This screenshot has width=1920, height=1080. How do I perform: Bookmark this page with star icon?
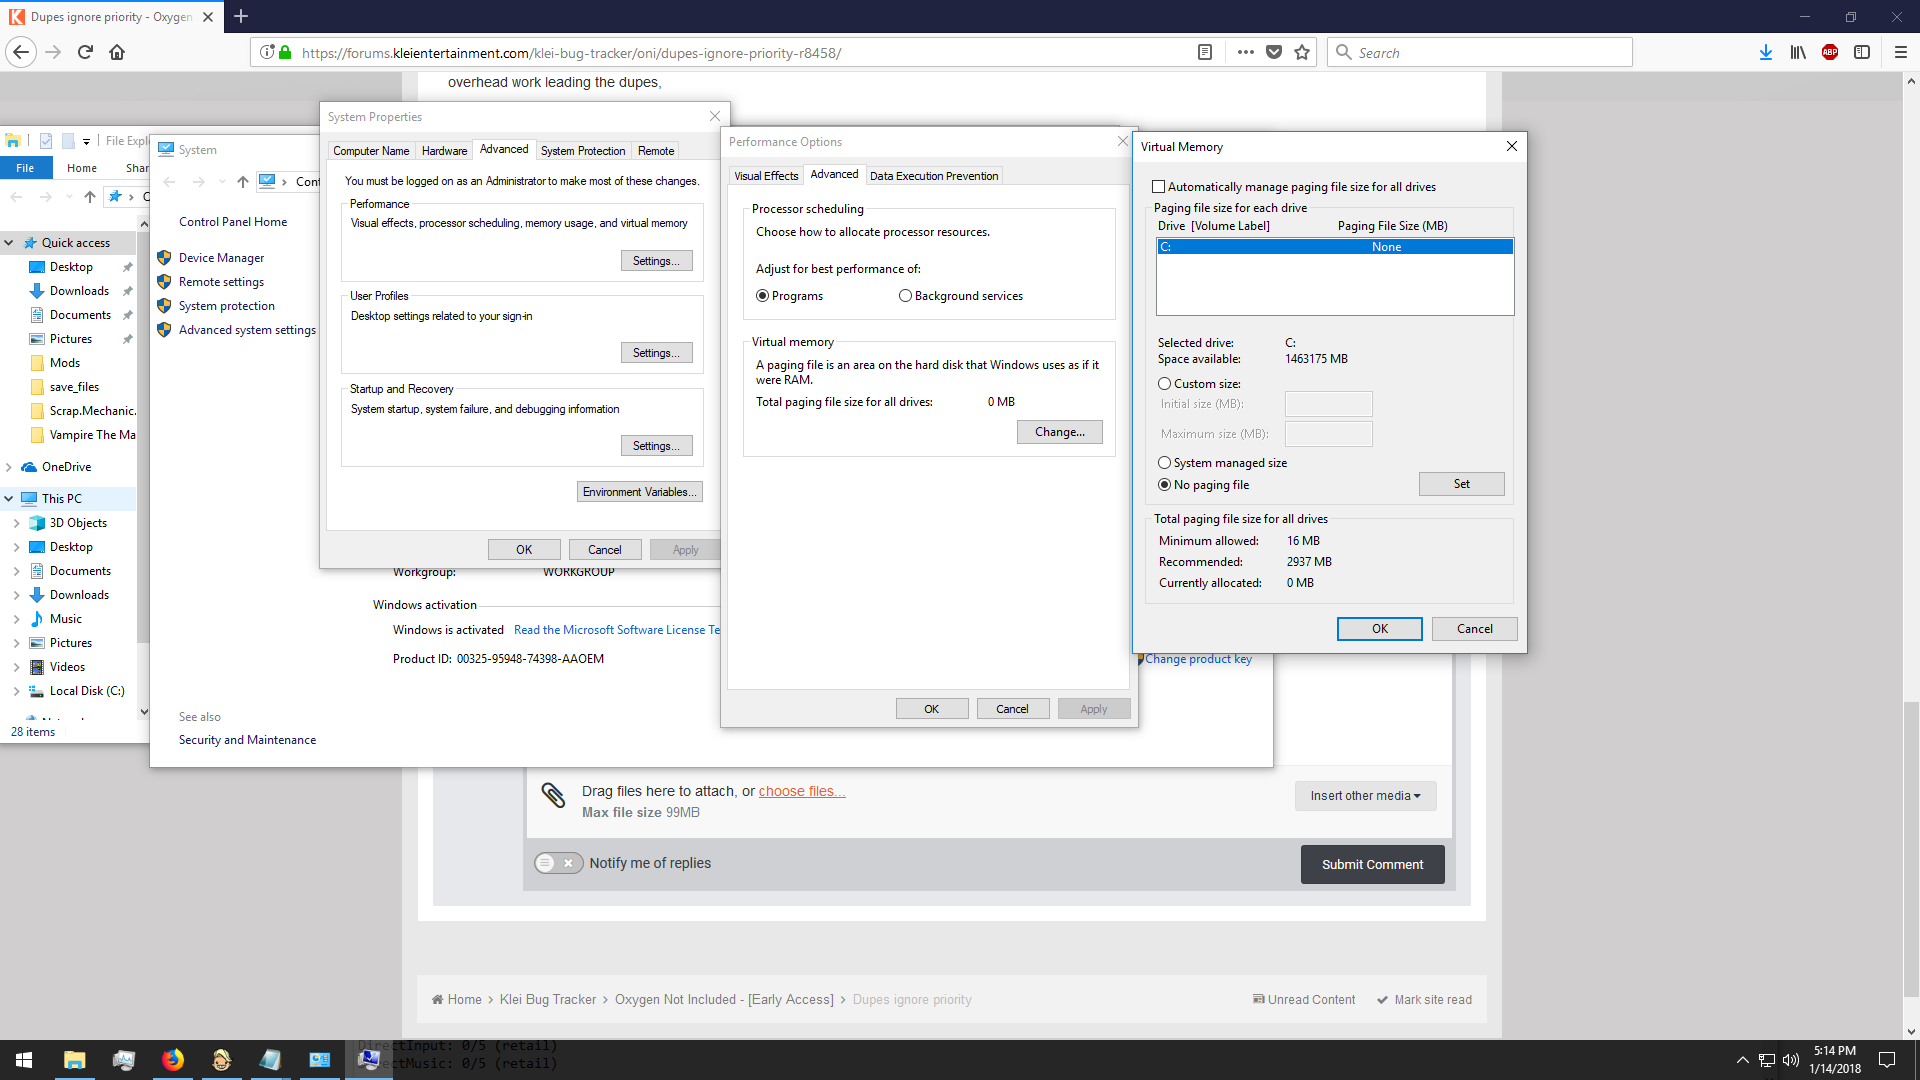point(1302,52)
